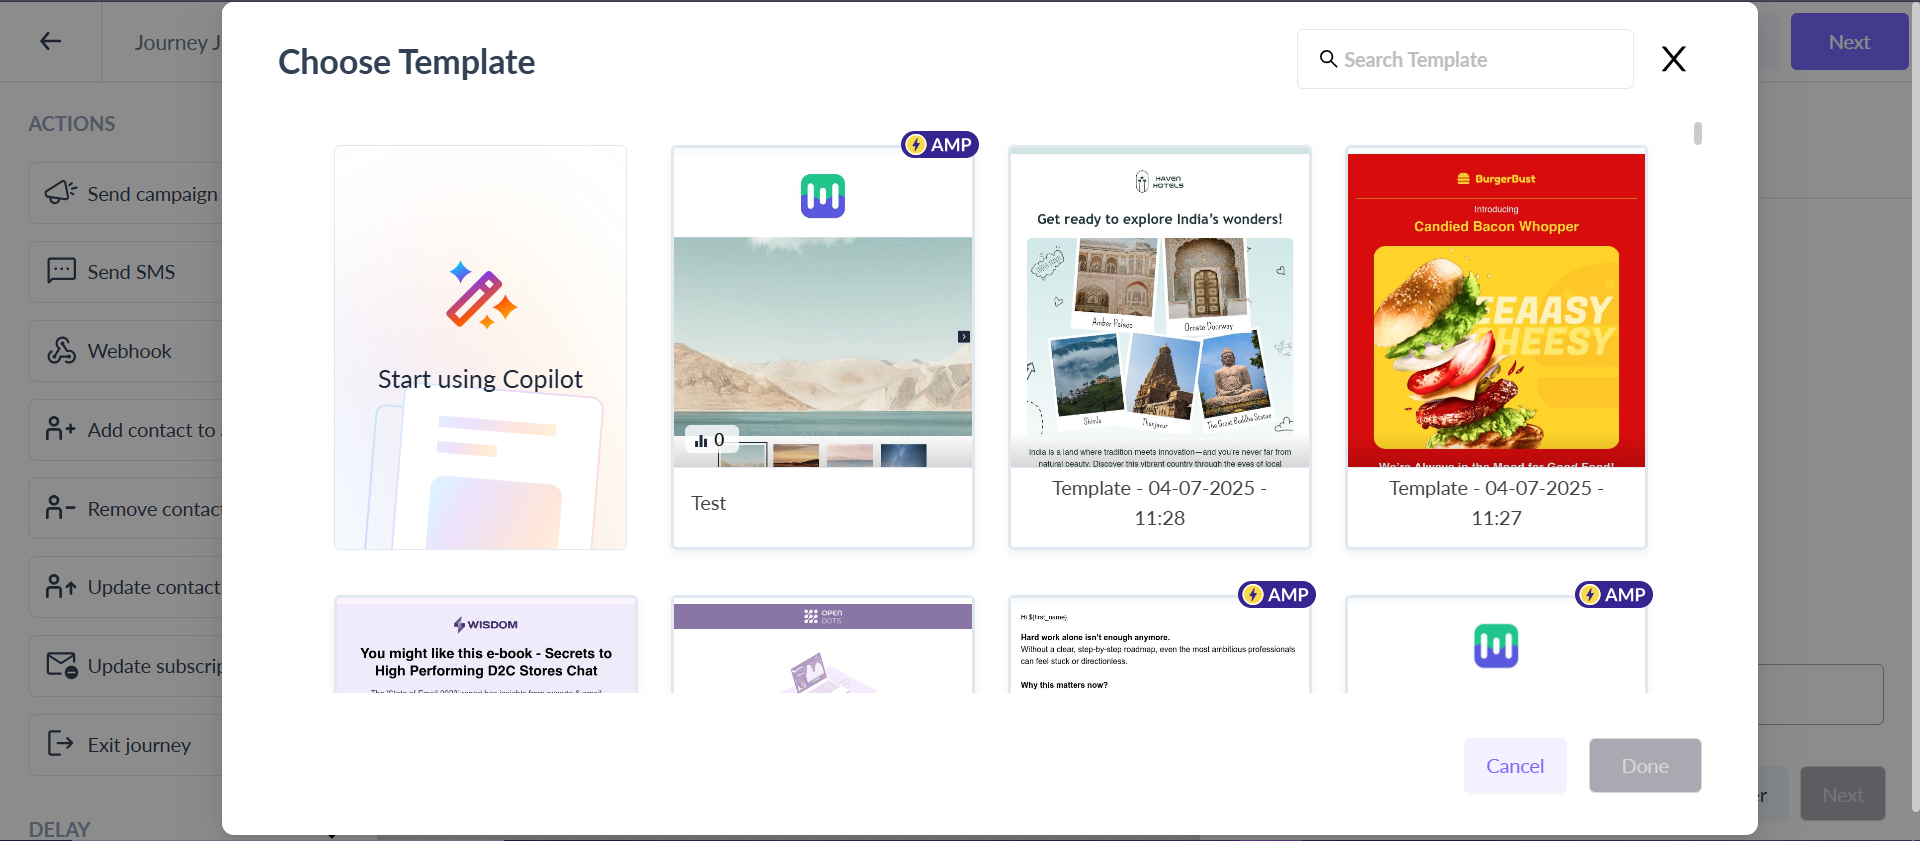Select the Add contact to action
1920x841 pixels.
pyautogui.click(x=126, y=430)
